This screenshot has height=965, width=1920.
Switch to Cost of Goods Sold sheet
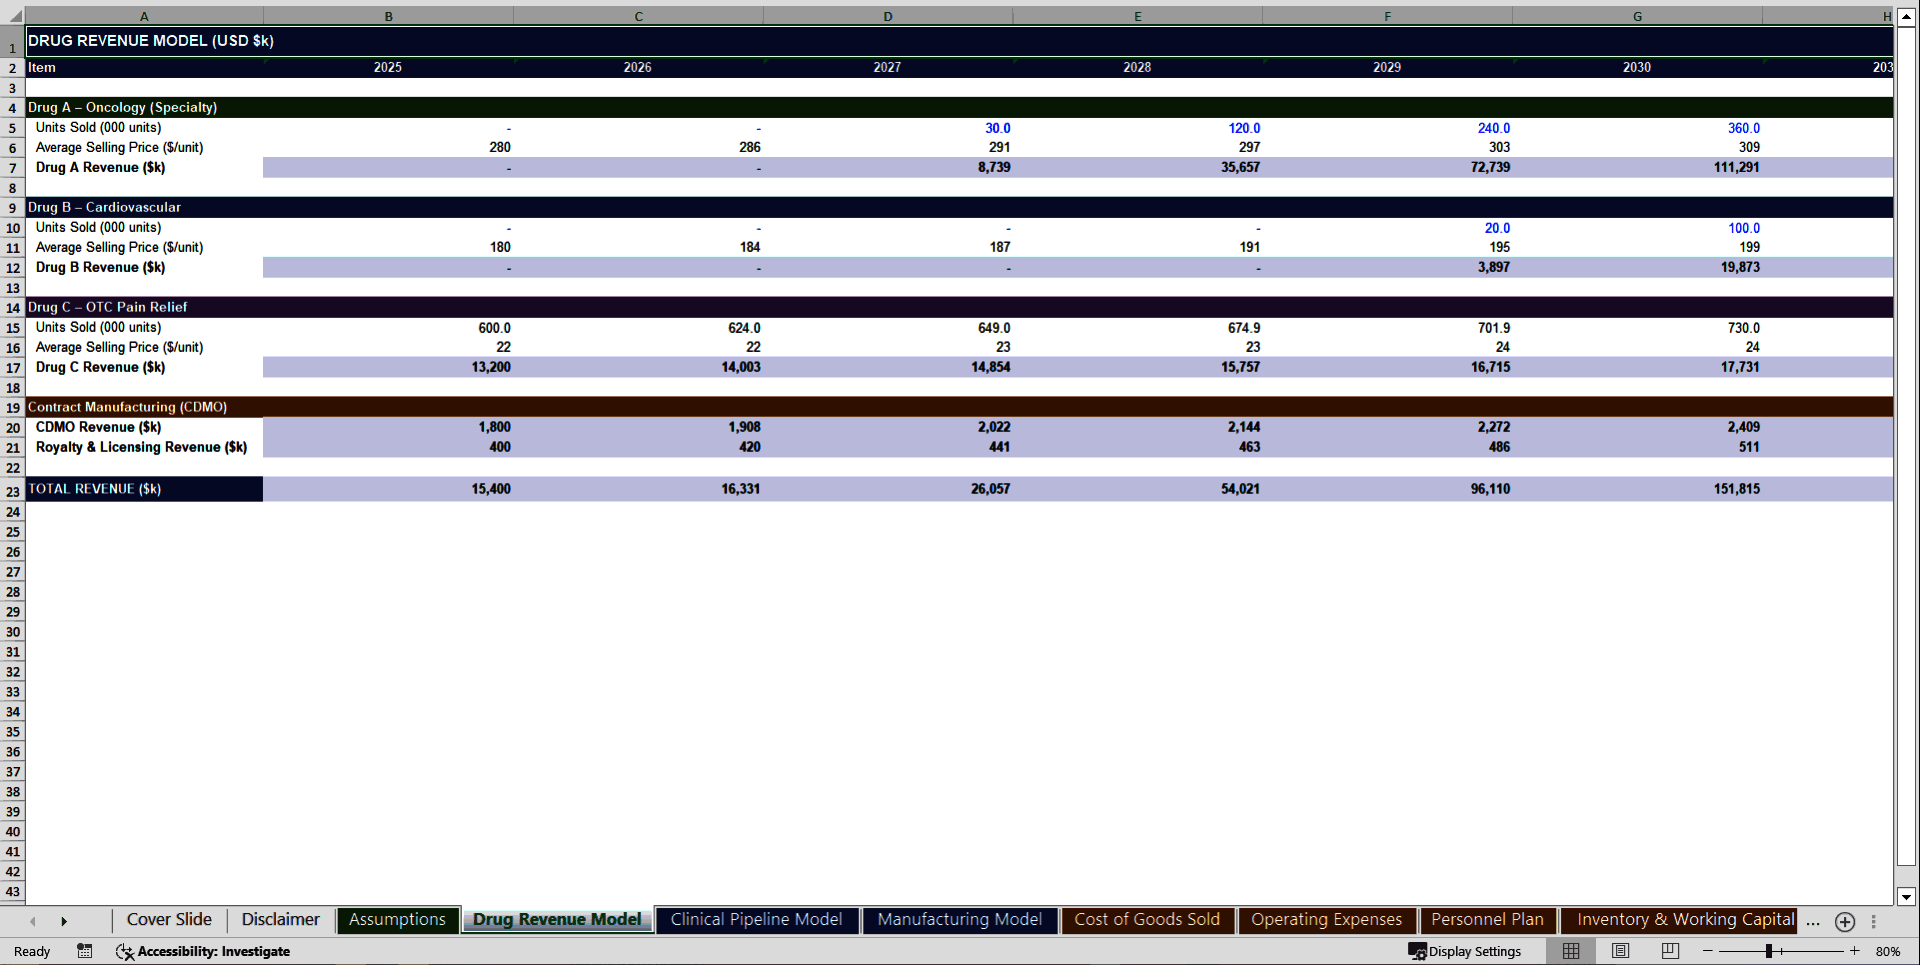tap(1147, 919)
